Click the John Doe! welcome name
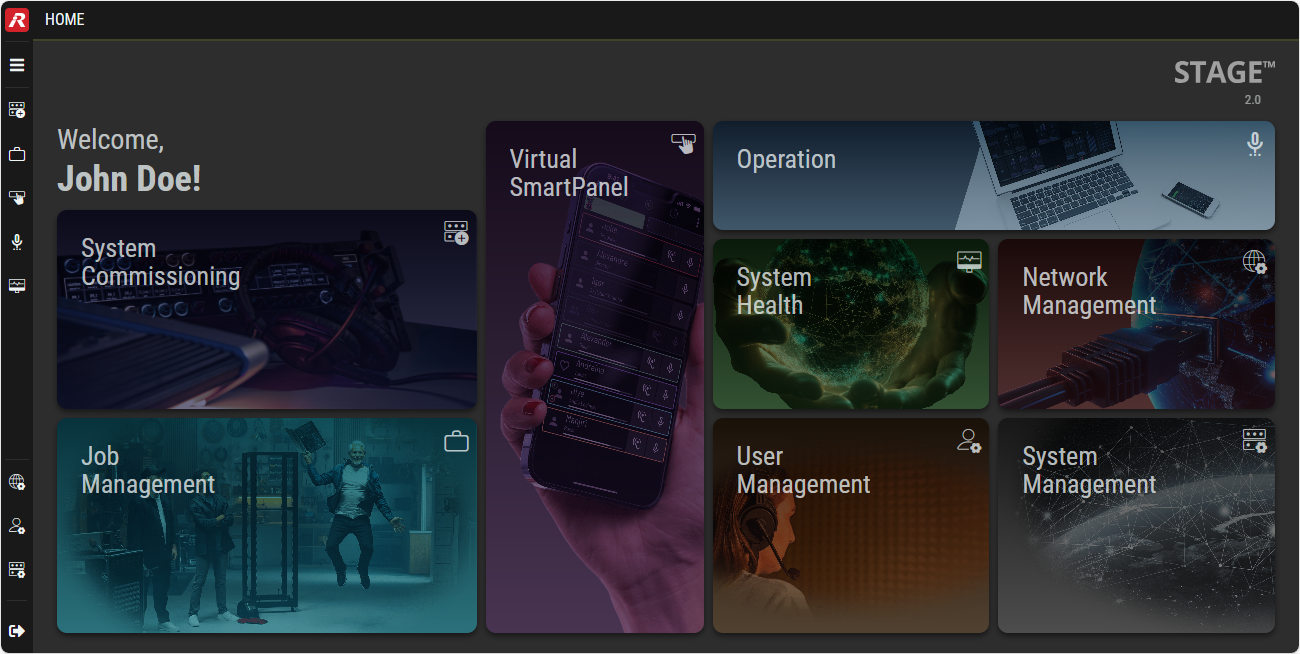This screenshot has height=654, width=1300. (129, 178)
